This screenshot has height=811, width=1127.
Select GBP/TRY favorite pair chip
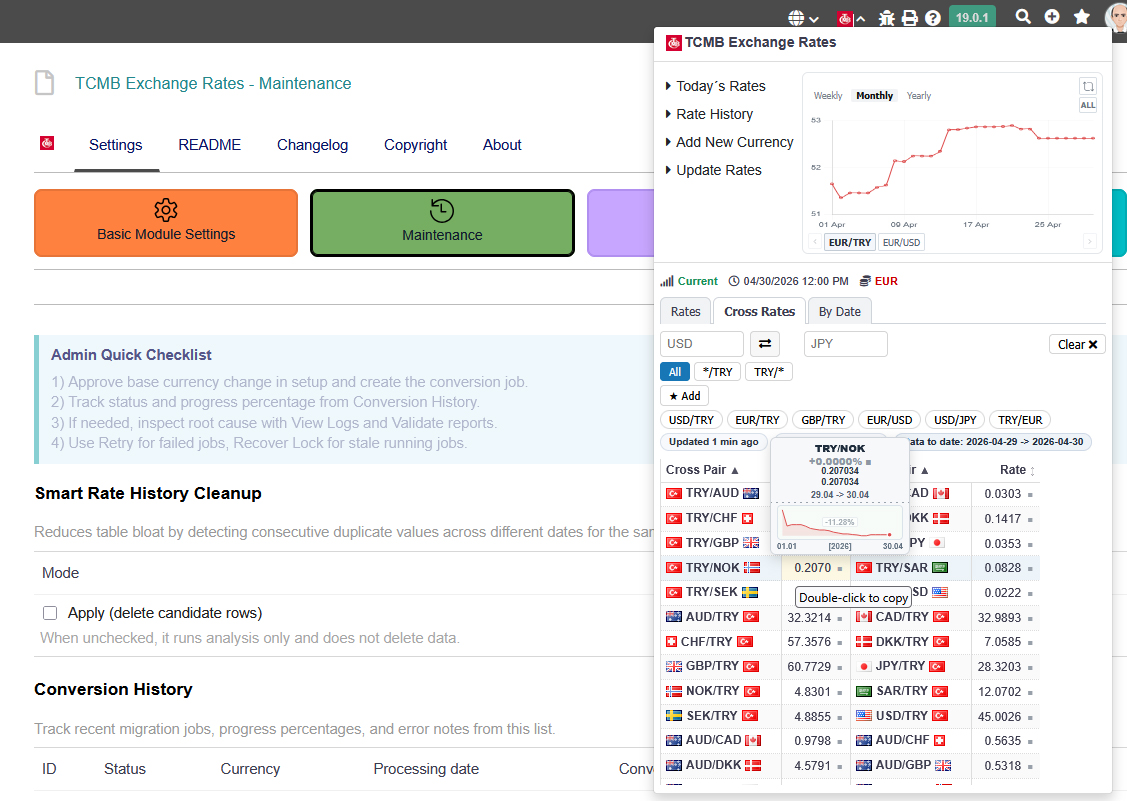(823, 420)
